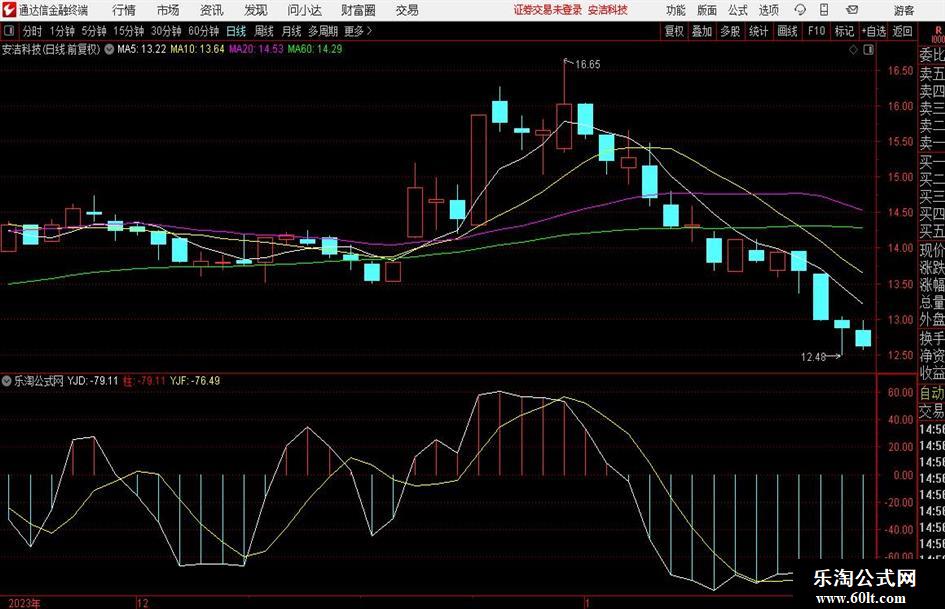The image size is (945, 609).
Task: Click the 返回 back button
Action: click(x=903, y=31)
